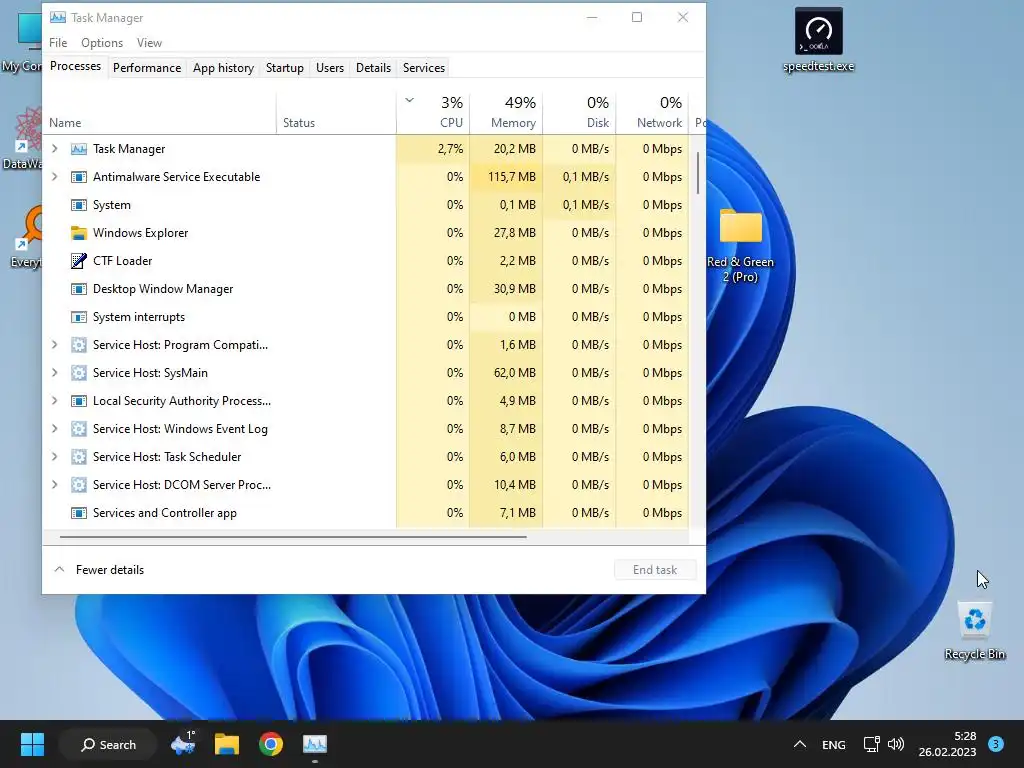This screenshot has height=768, width=1024.
Task: Switch to the Details tab
Action: [374, 68]
